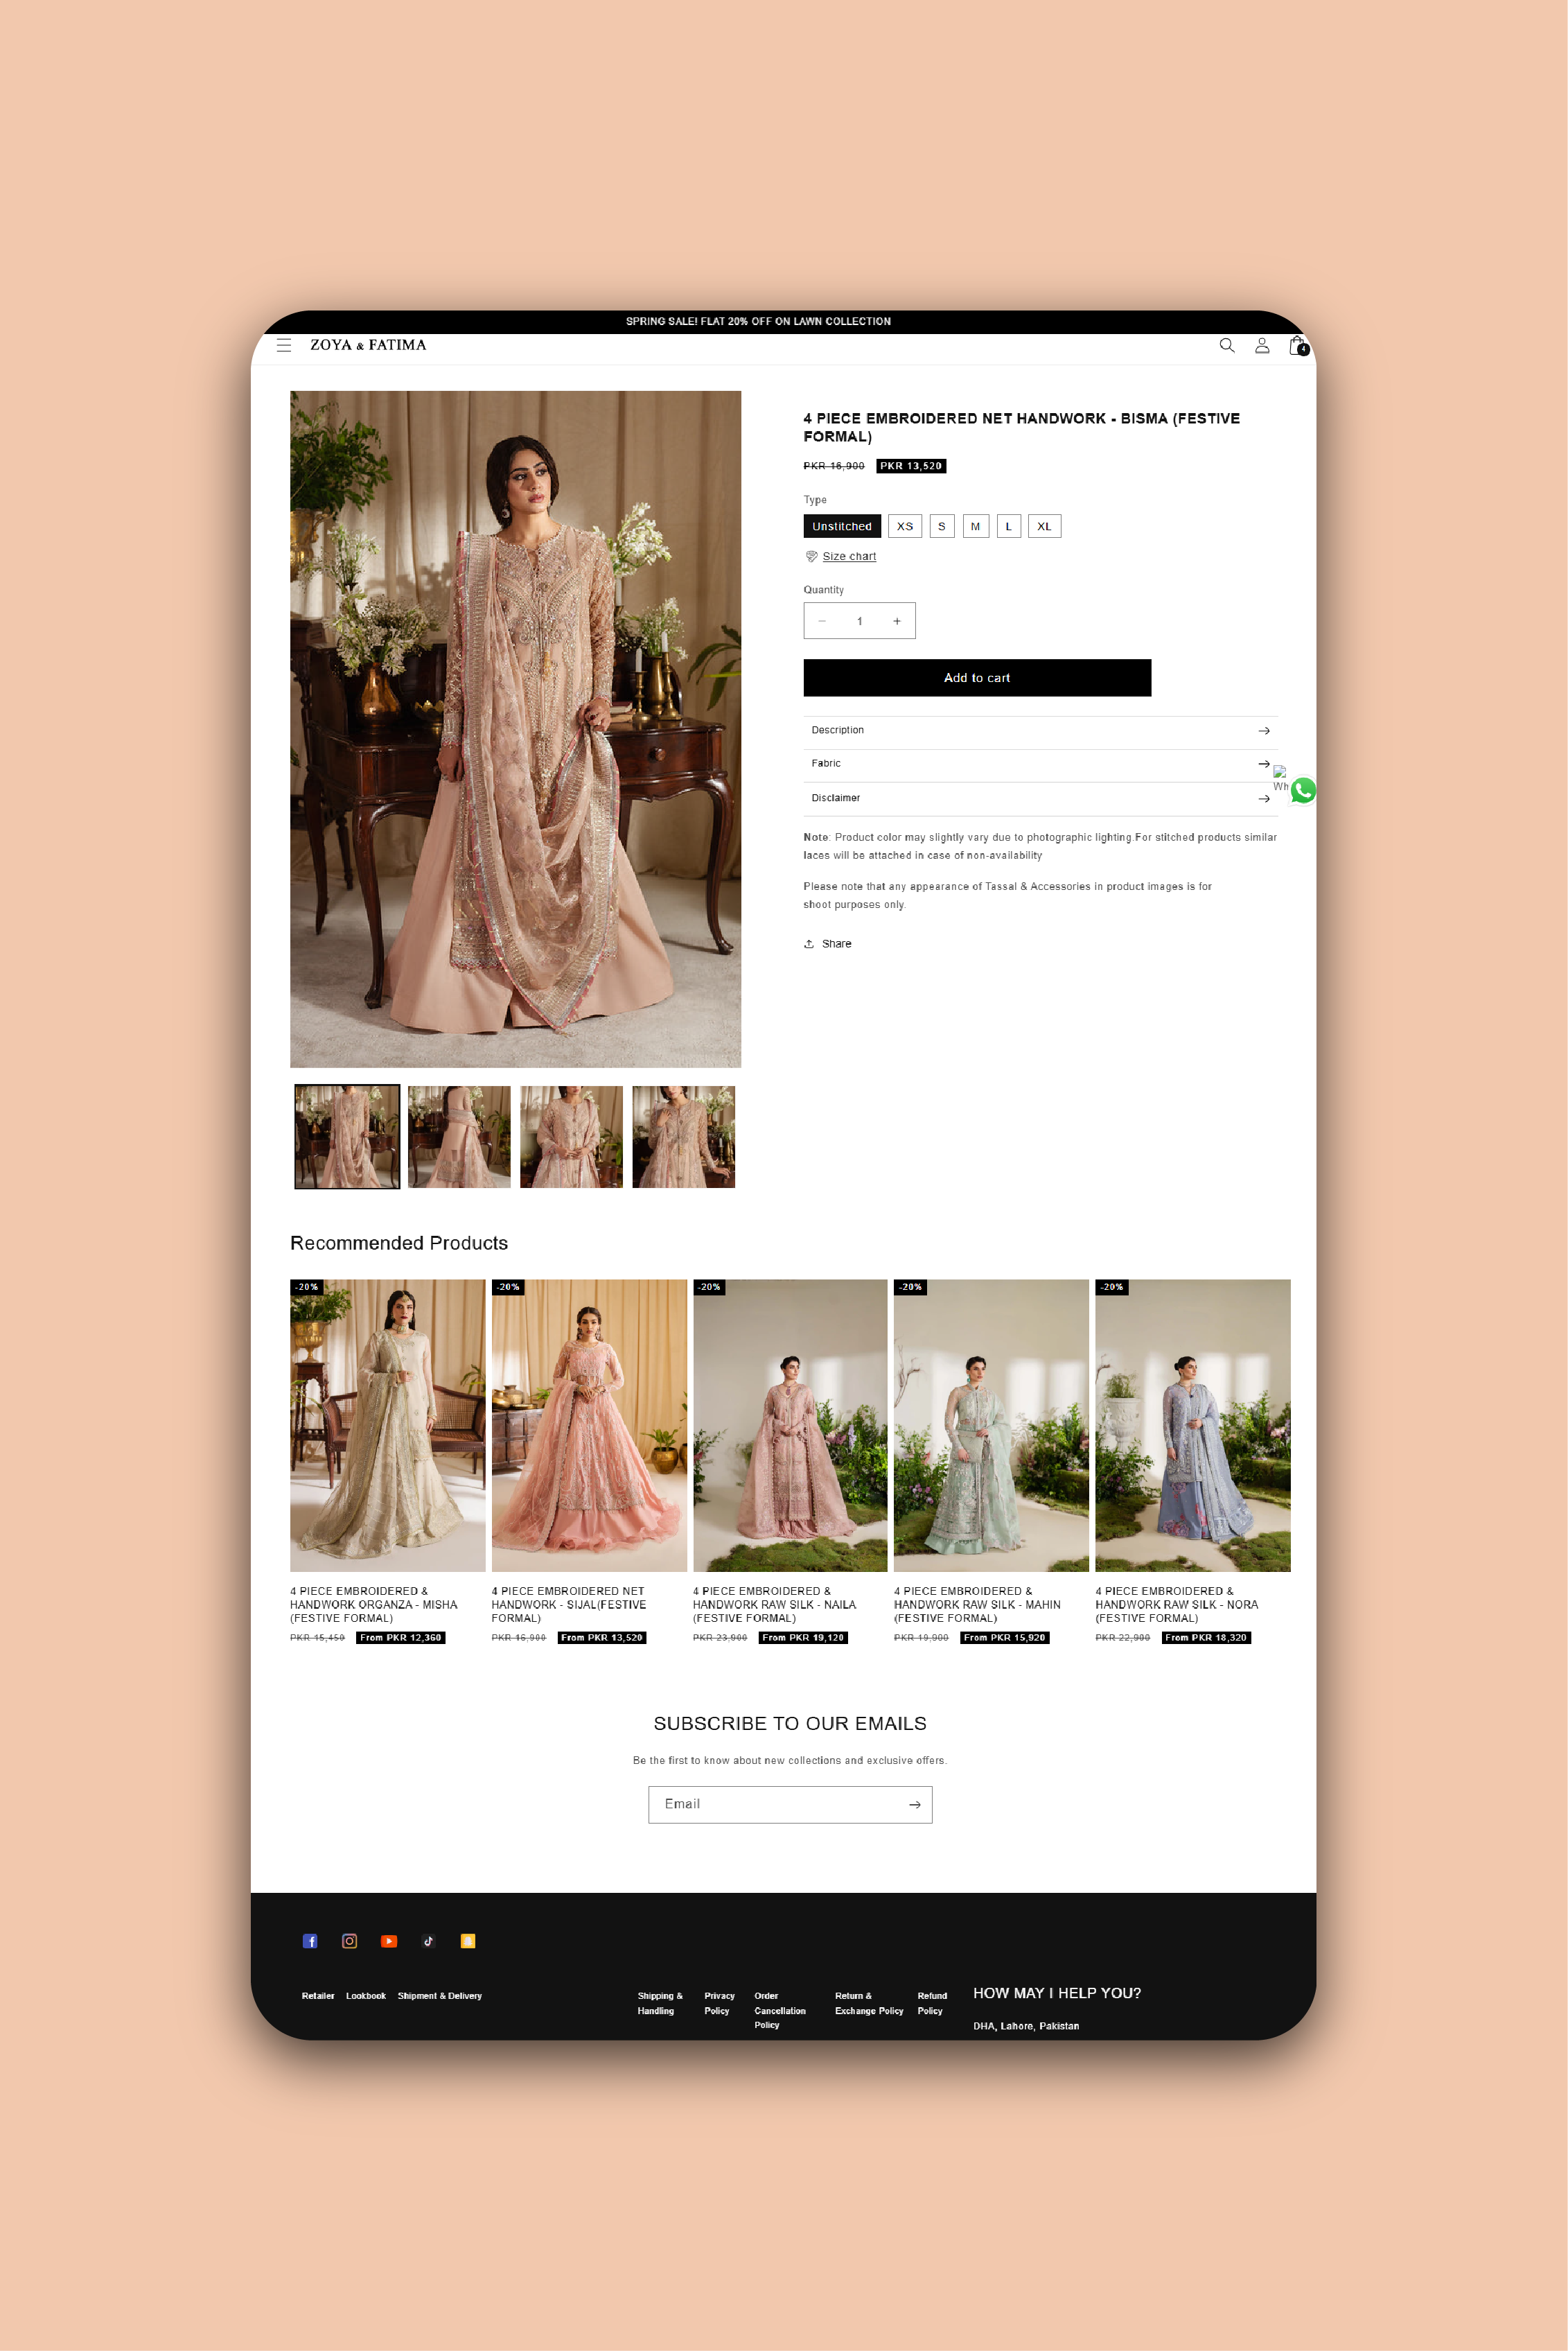The width and height of the screenshot is (1568, 2351).
Task: Open the hamburger navigation menu
Action: point(284,345)
